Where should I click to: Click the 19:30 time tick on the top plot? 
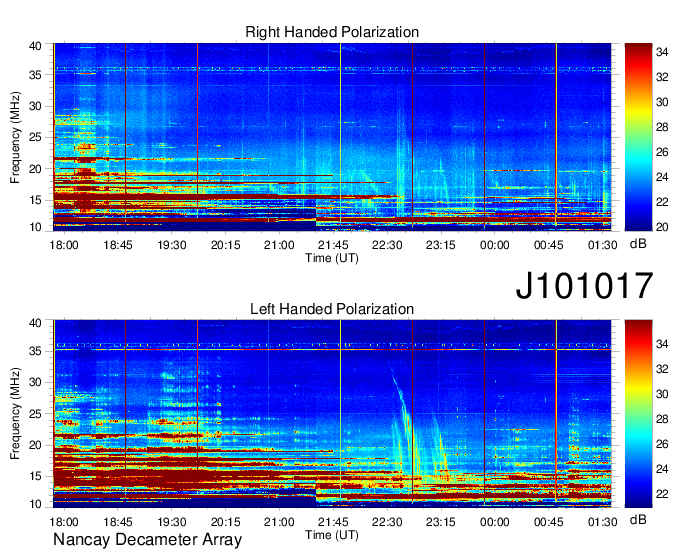tap(172, 245)
